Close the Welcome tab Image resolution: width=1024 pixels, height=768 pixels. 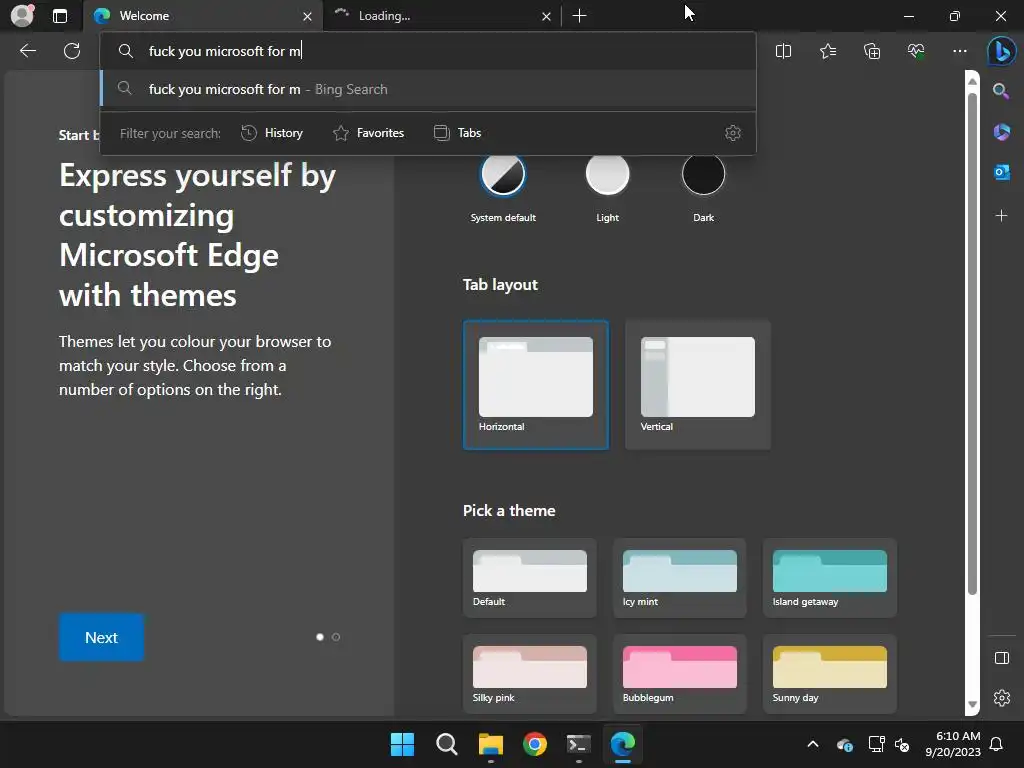[x=307, y=16]
